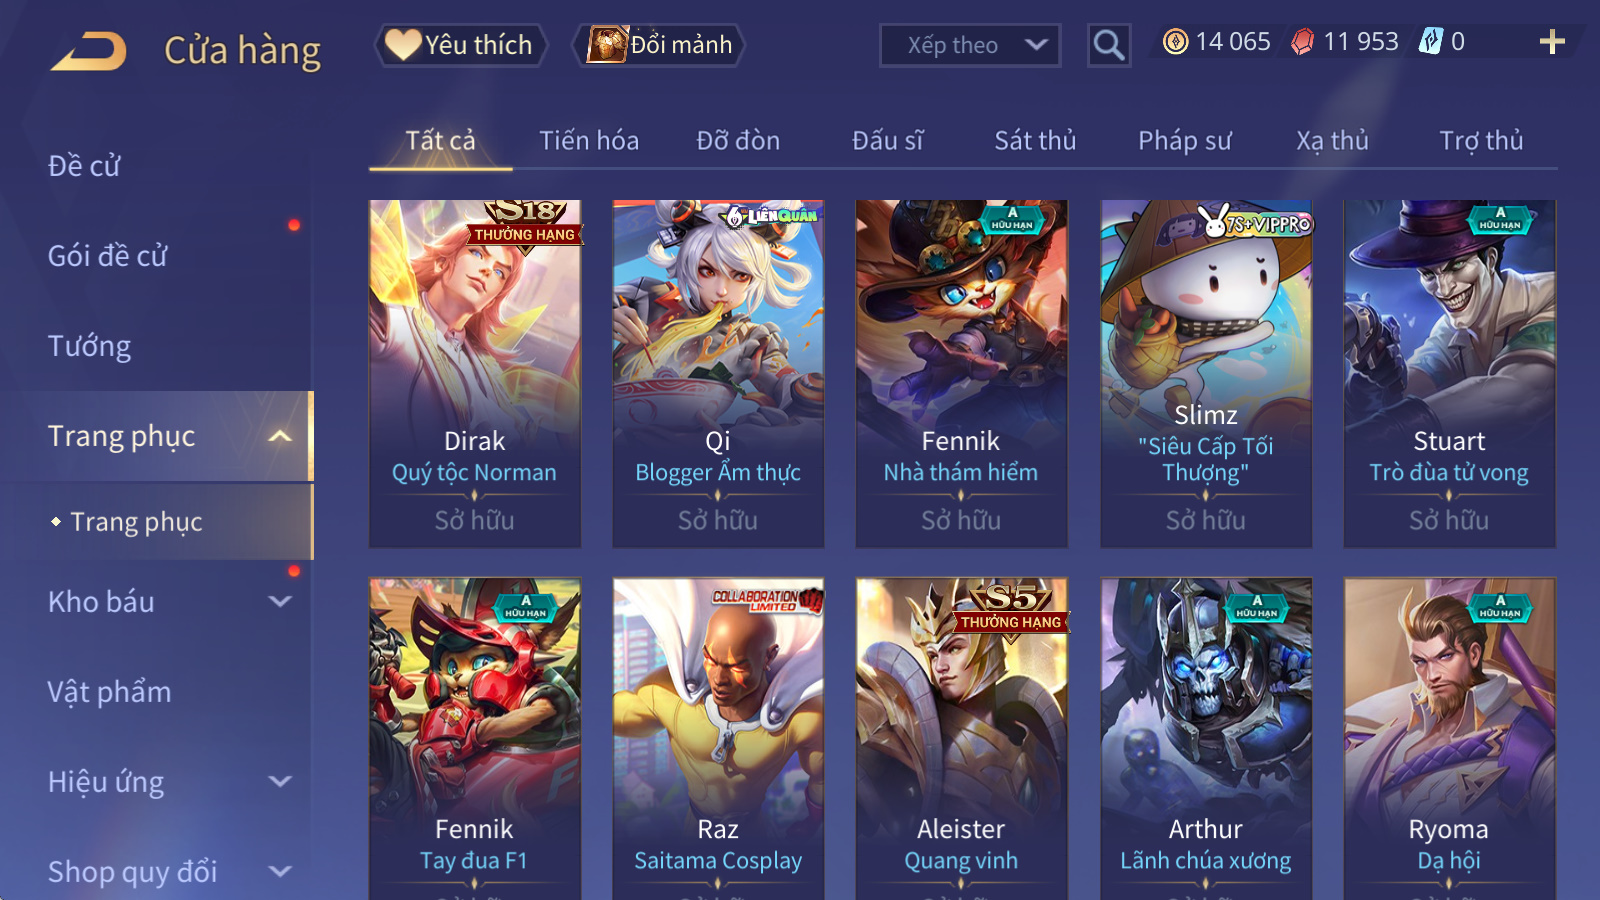The height and width of the screenshot is (900, 1600).
Task: Select the Tiến hóa tab
Action: 589,141
